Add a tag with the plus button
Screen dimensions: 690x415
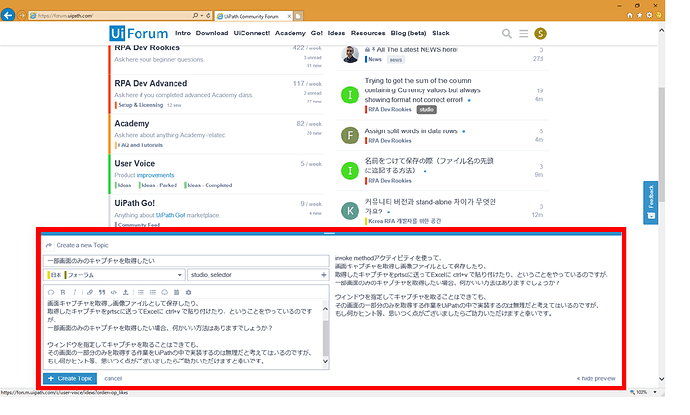[x=324, y=275]
